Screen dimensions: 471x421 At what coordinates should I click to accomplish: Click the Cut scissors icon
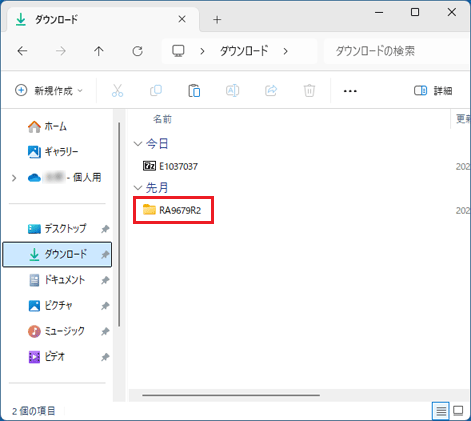[117, 91]
